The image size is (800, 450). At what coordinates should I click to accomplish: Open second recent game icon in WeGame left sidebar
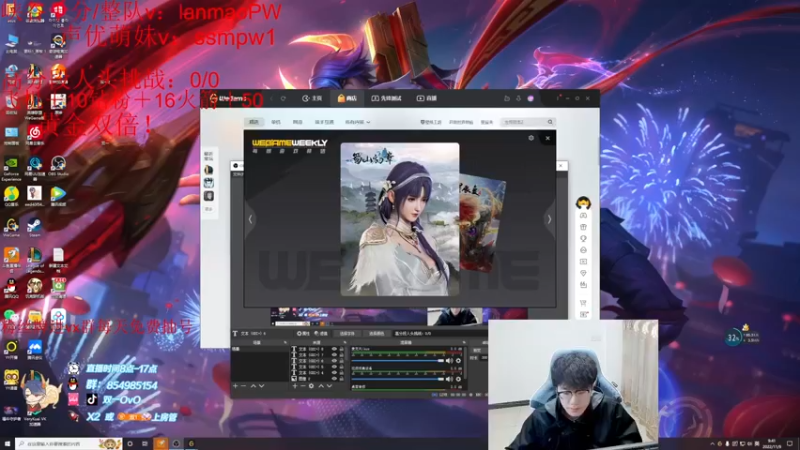(x=209, y=183)
